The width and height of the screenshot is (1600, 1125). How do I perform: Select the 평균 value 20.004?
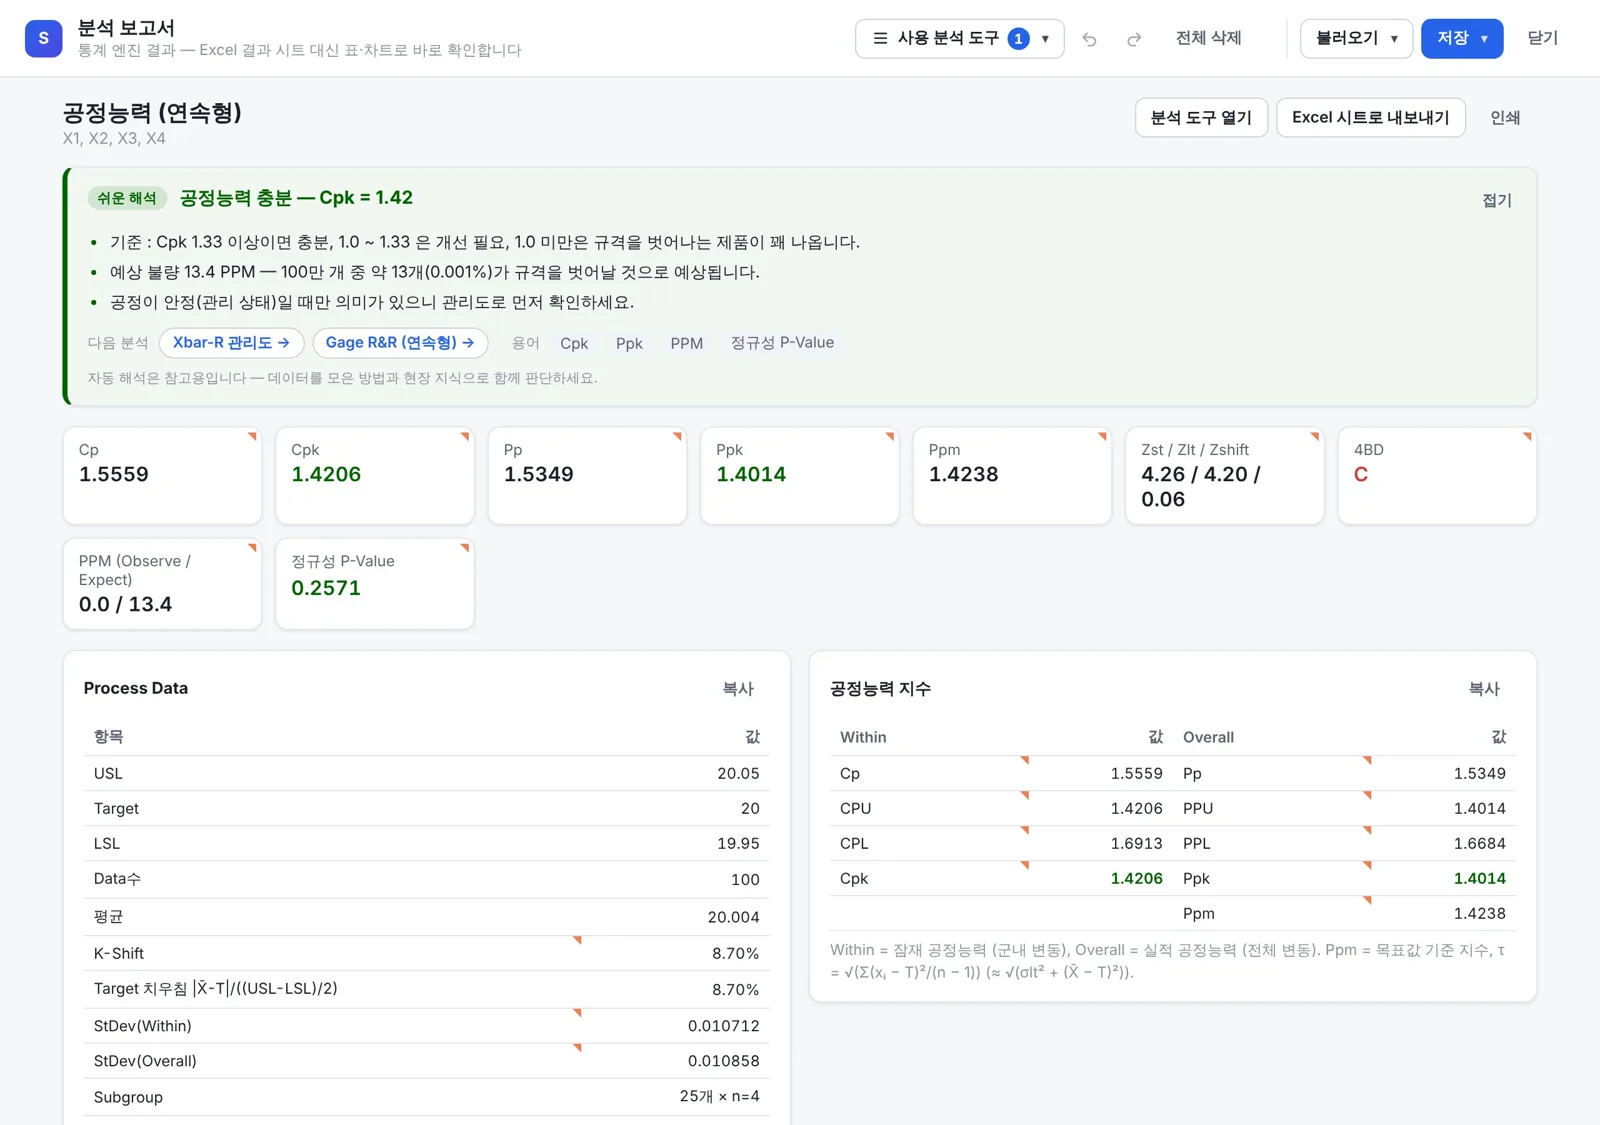click(x=733, y=917)
